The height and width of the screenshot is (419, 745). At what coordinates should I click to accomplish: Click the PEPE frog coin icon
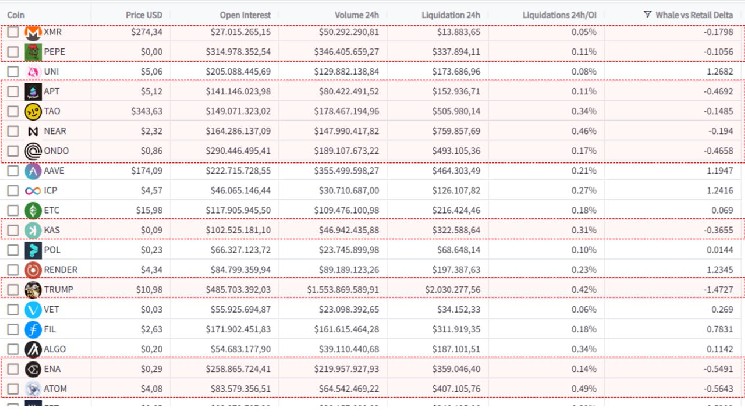pyautogui.click(x=34, y=52)
